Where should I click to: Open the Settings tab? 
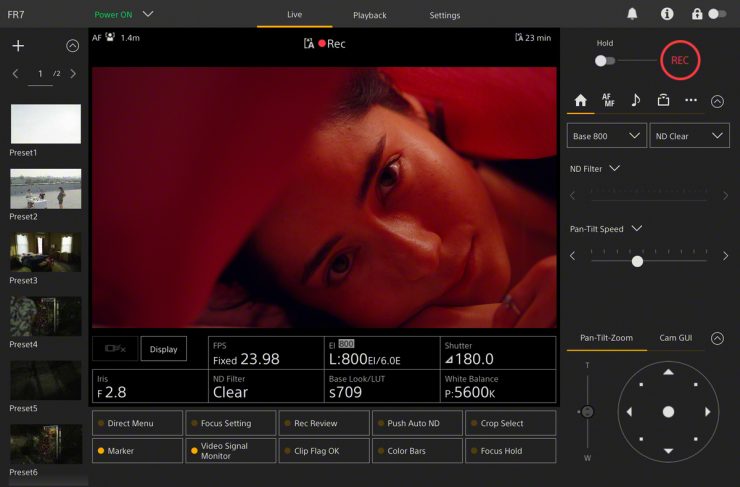point(445,15)
